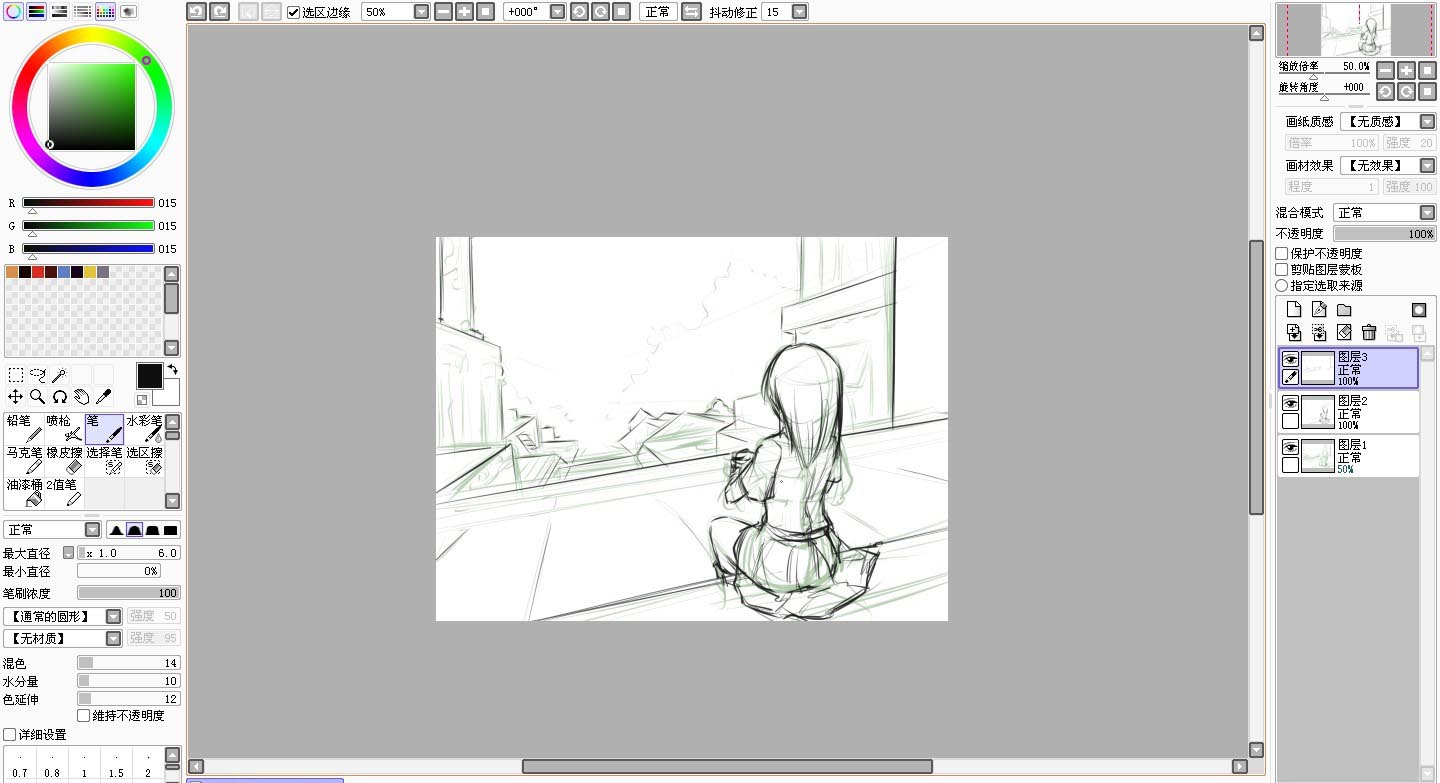Viewport: 1440px width, 783px height.
Task: Toggle the 选区边缘 checkbox
Action: (x=293, y=12)
